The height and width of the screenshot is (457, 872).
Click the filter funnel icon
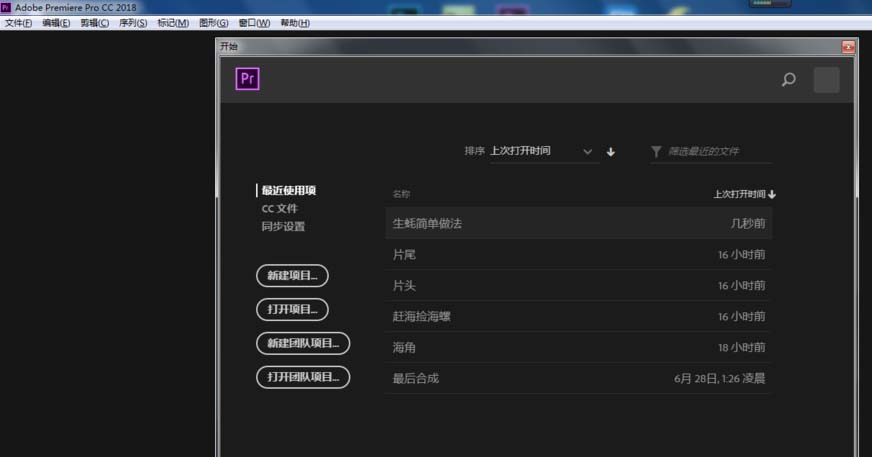[x=656, y=151]
